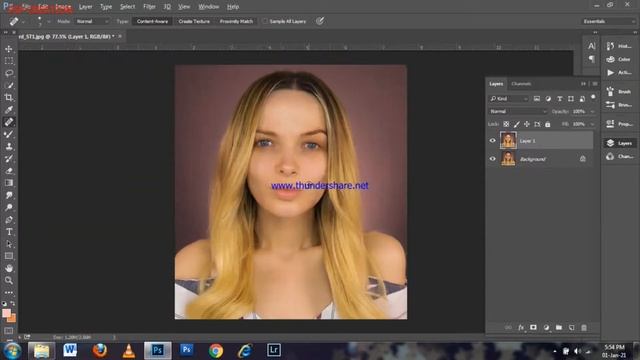Select the Eyedropper tool
This screenshot has height=360, width=640.
[9, 109]
